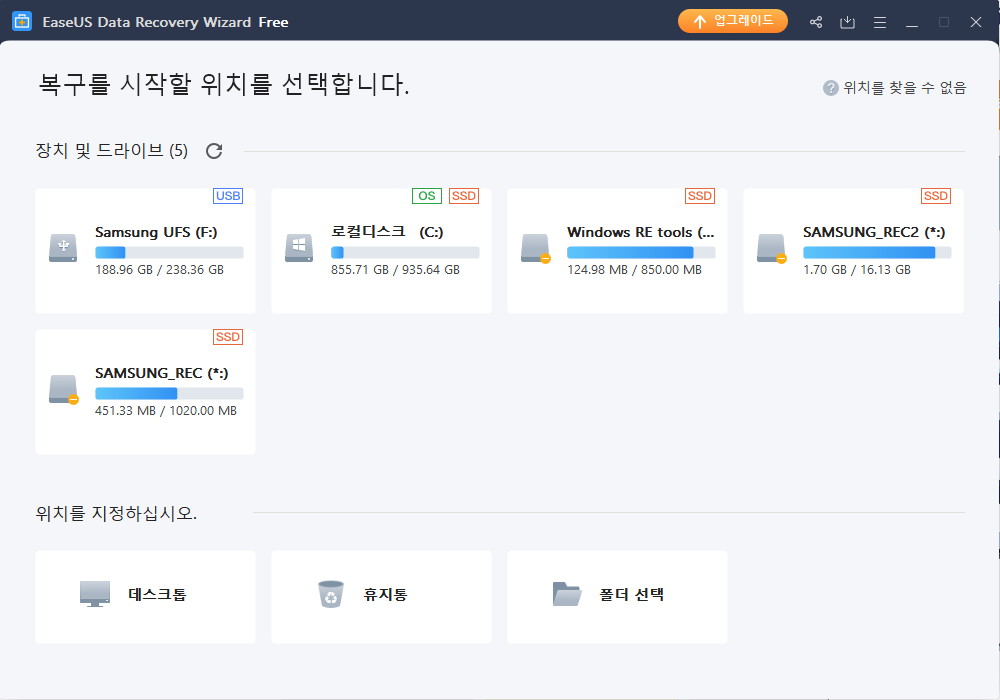This screenshot has width=1000, height=700.
Task: Click the USB tag on Samsung UFS
Action: point(228,196)
